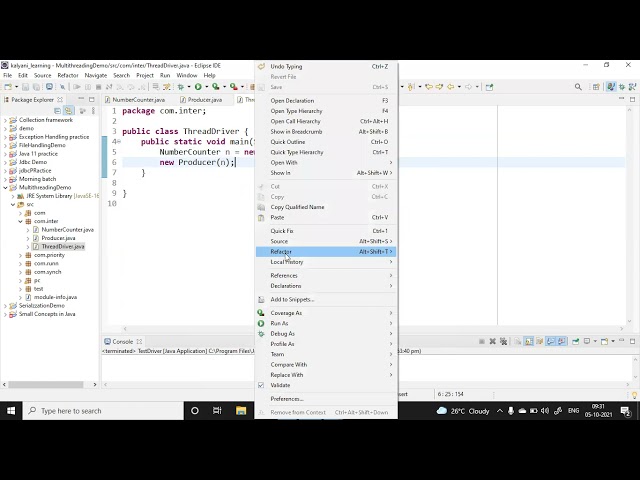Click Add to Snippets... entry

tap(326, 300)
